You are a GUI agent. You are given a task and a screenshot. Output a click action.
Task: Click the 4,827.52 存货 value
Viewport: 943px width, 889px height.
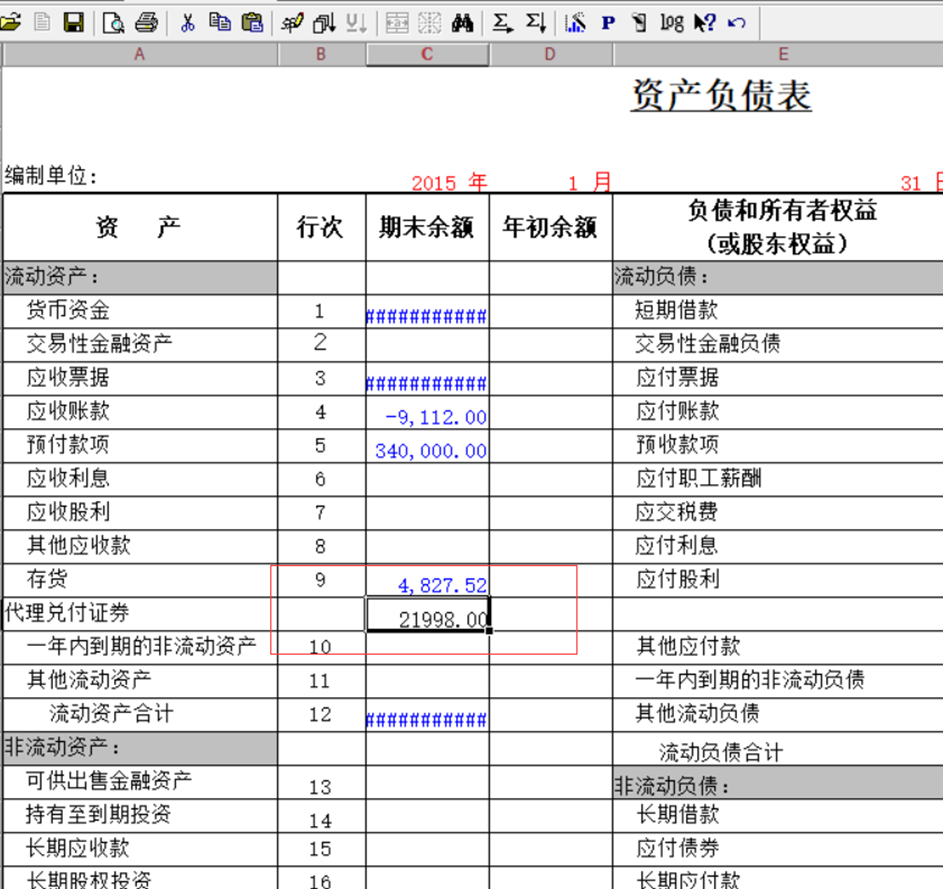pos(442,585)
